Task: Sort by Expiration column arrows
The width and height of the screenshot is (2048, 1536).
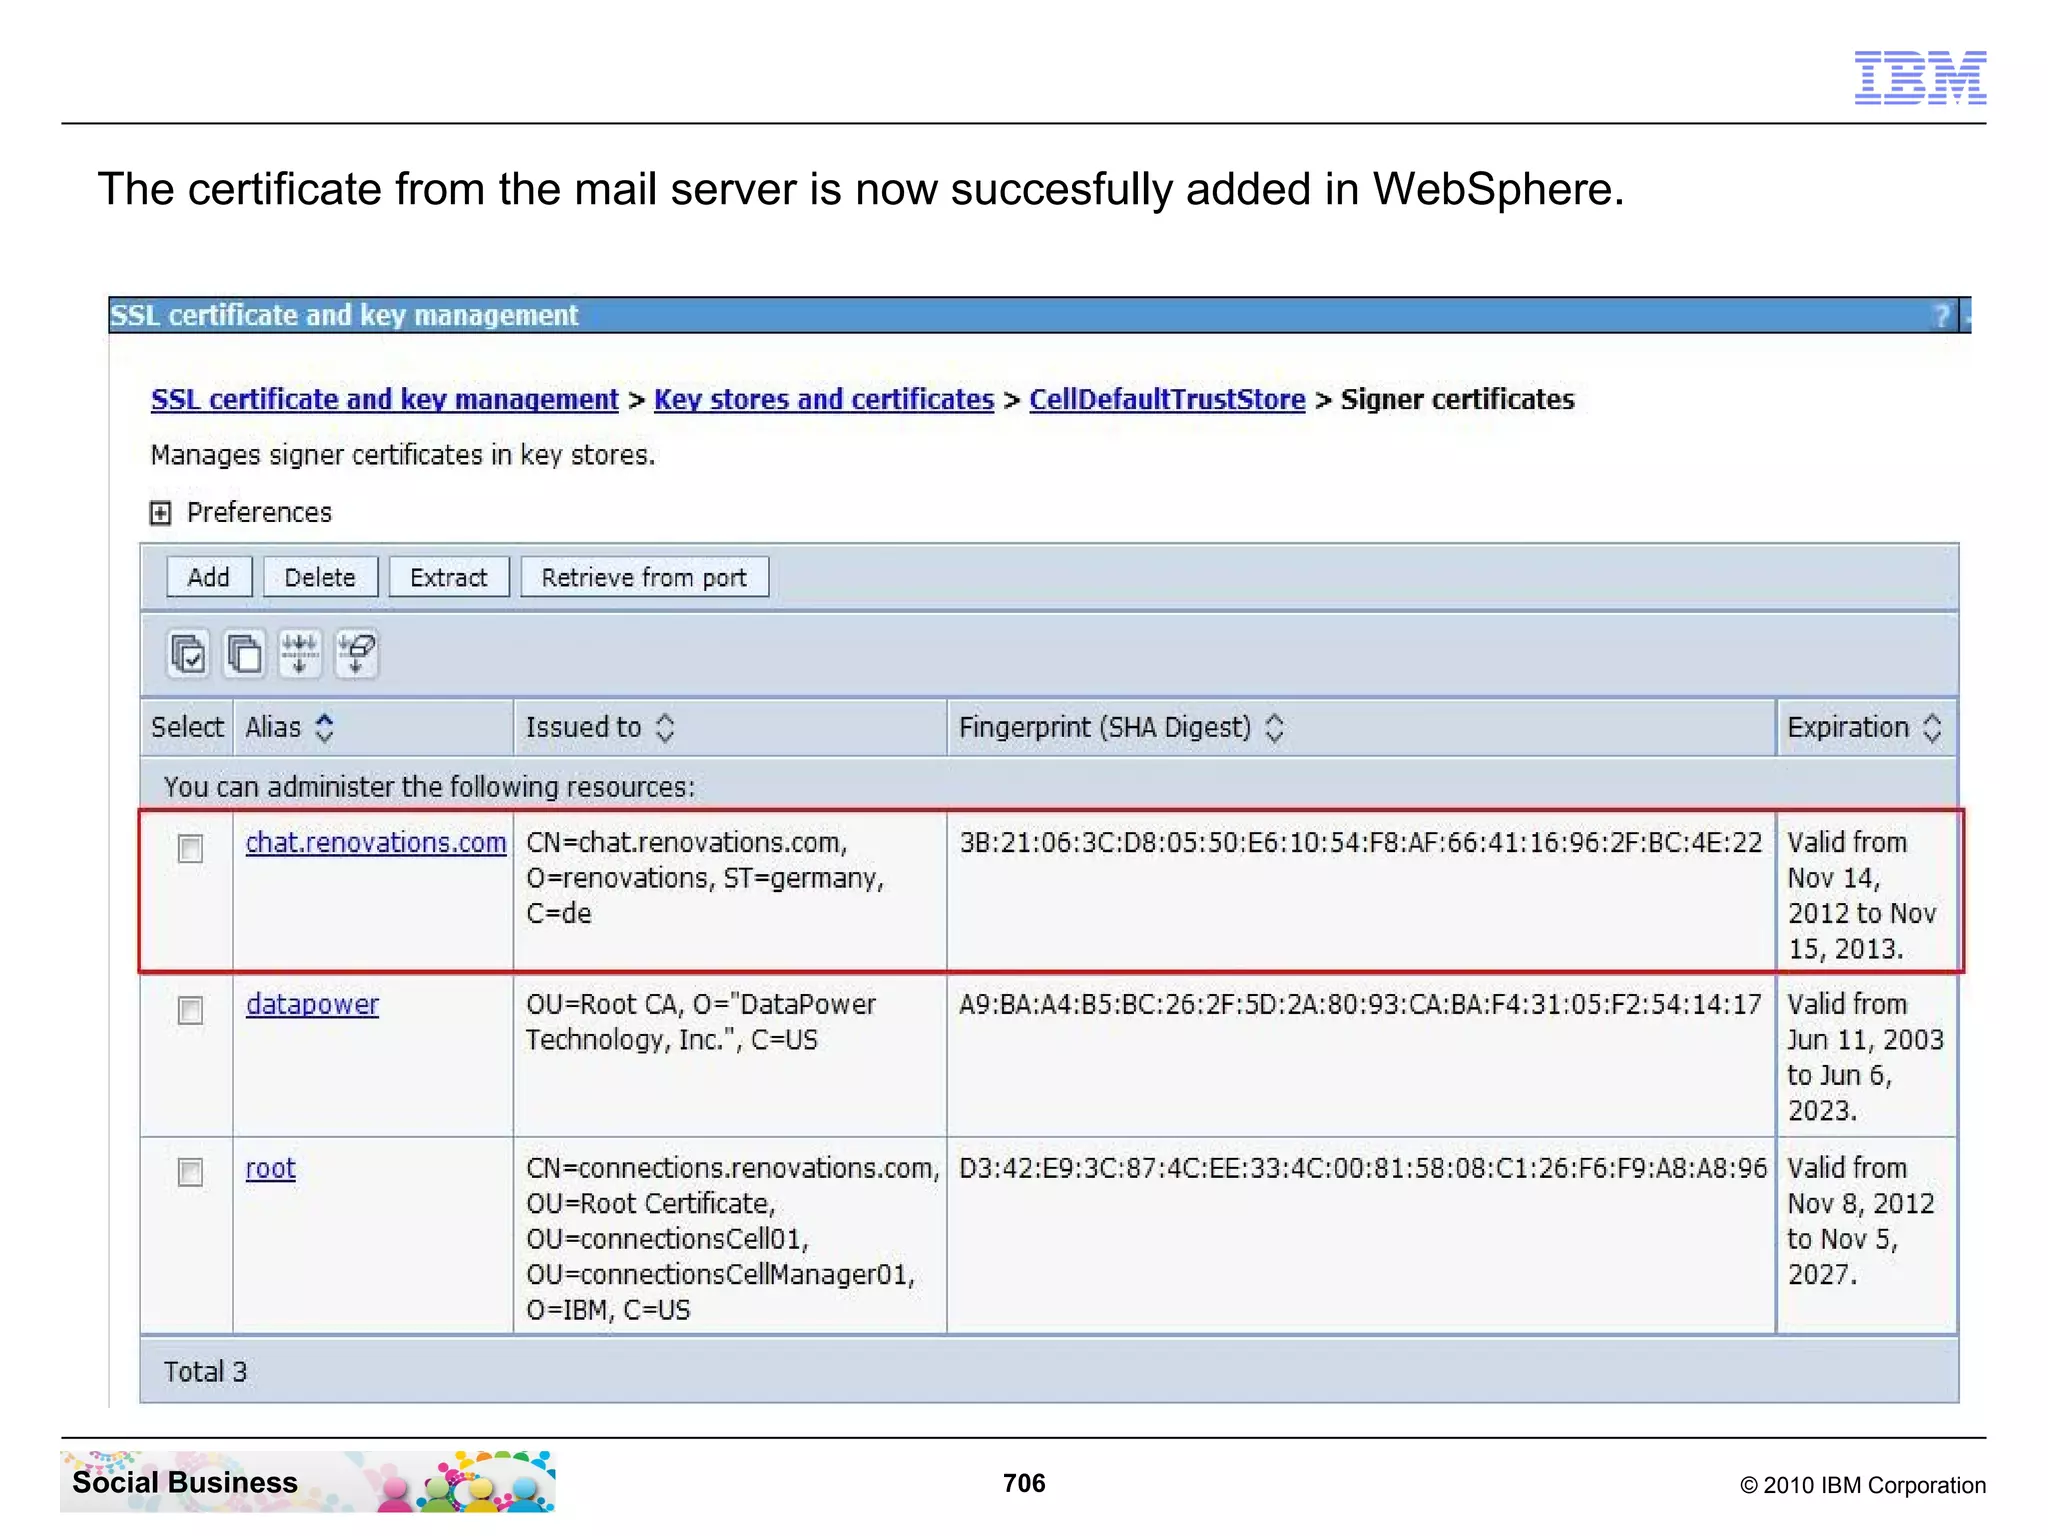Action: (x=1932, y=727)
